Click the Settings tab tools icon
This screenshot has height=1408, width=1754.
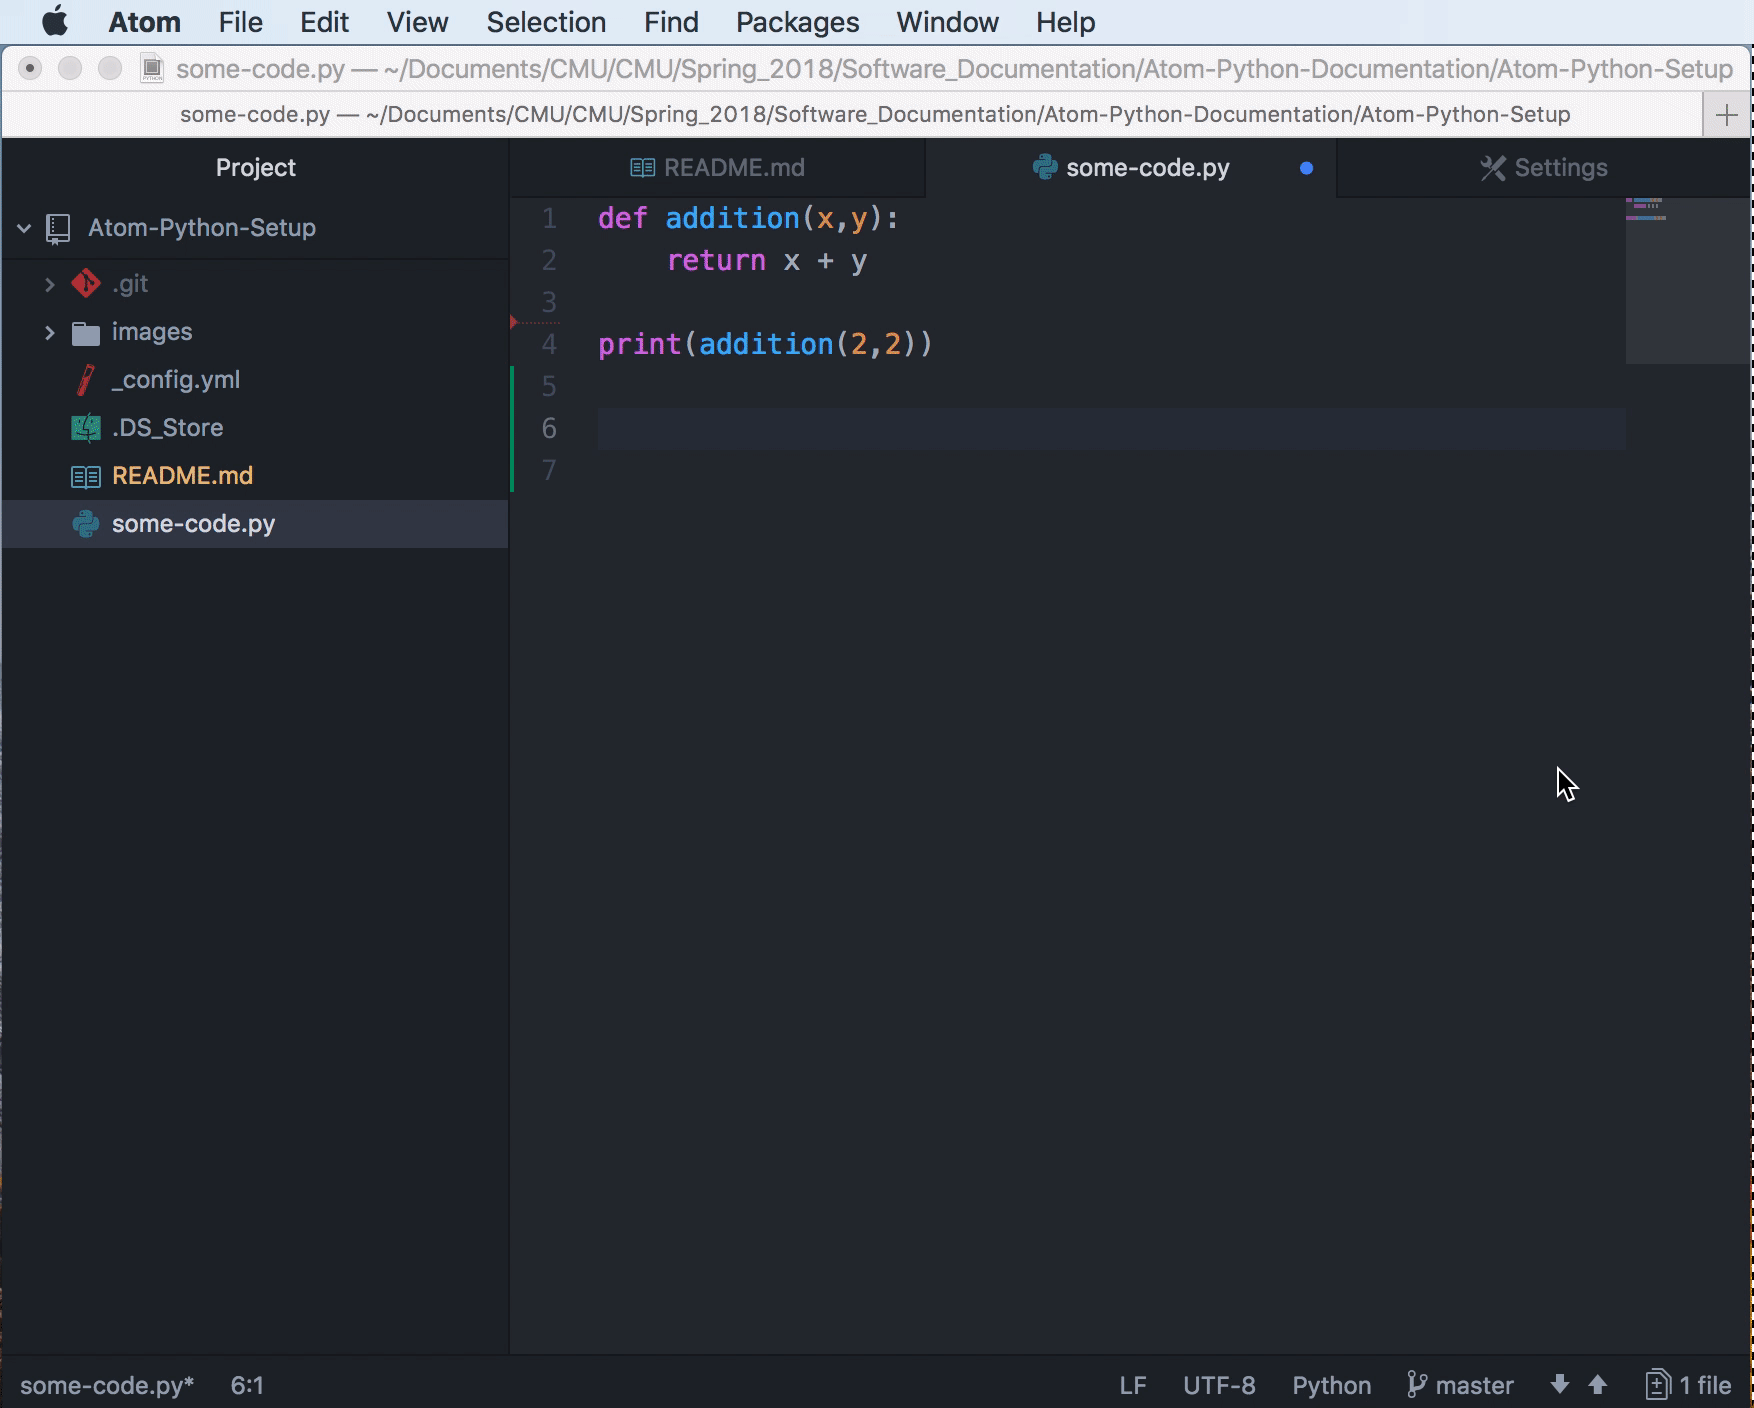[1492, 168]
